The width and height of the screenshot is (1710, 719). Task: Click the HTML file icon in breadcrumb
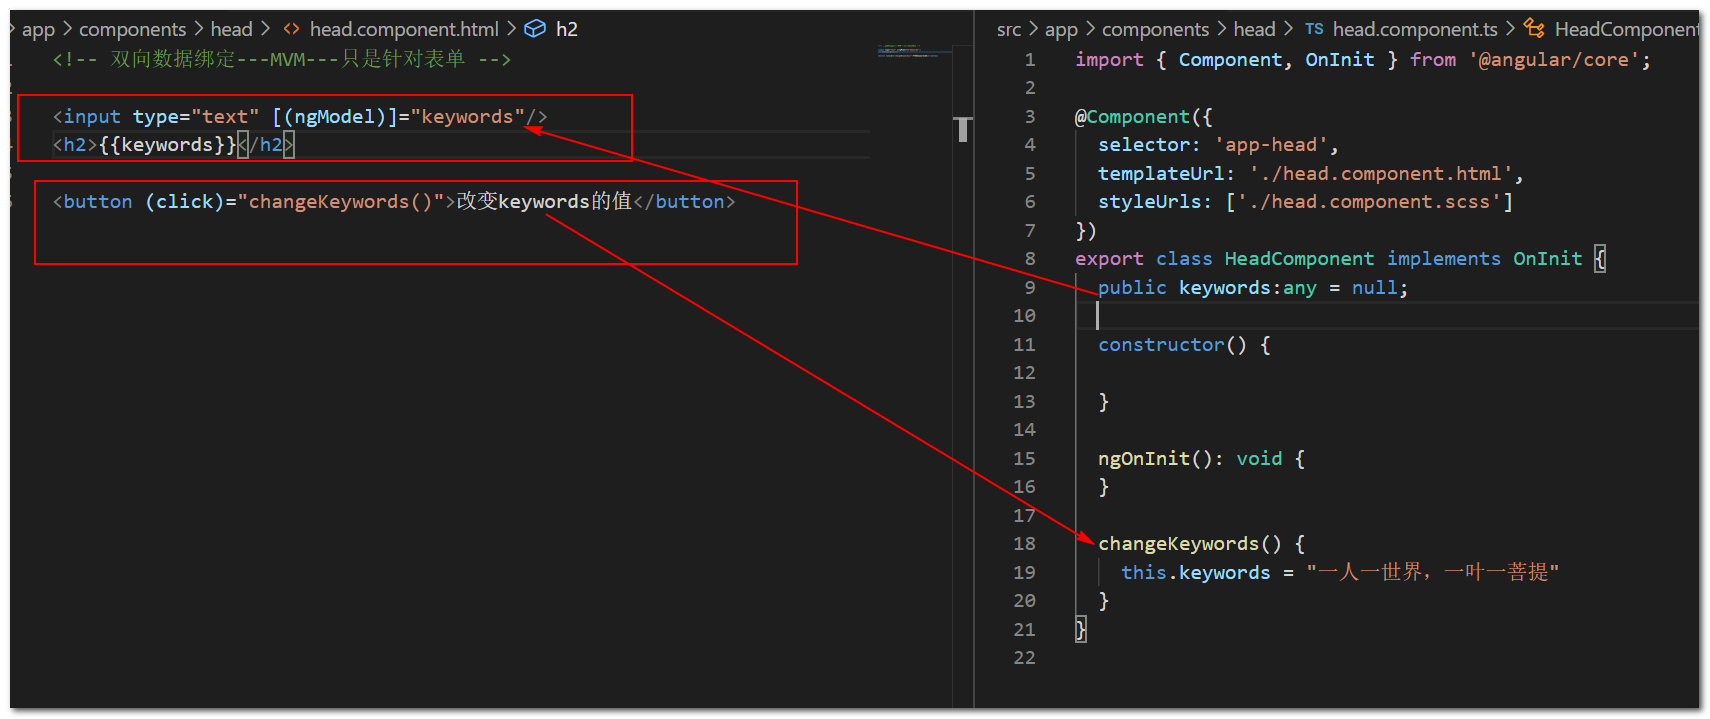coord(291,29)
